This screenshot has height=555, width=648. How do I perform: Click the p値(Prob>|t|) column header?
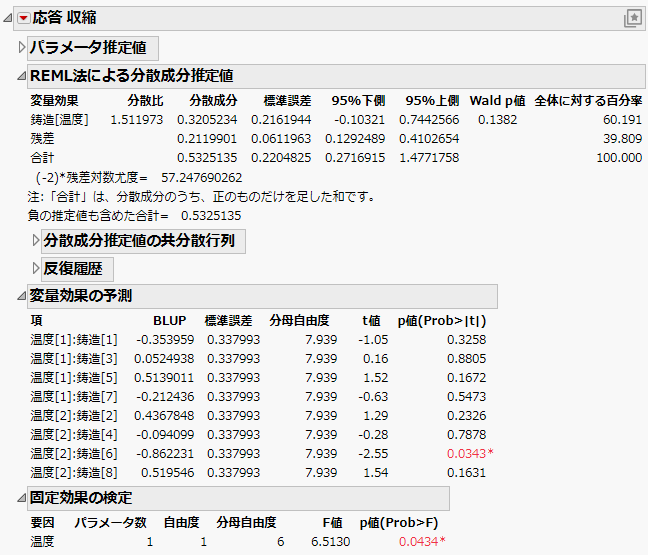442,321
